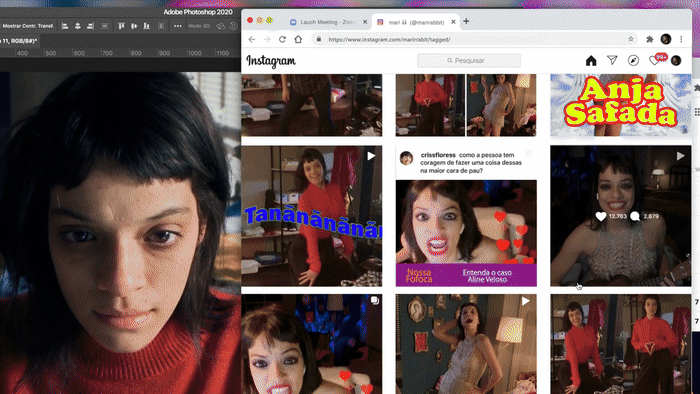Open a new browser tab
This screenshot has width=700, height=394.
click(466, 21)
